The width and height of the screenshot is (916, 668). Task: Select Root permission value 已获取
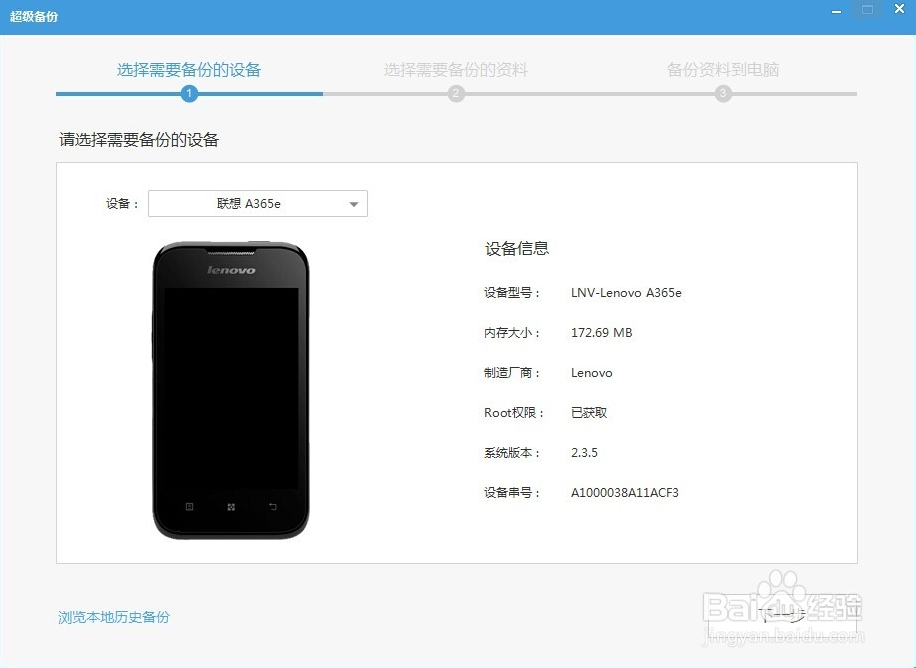pos(589,413)
